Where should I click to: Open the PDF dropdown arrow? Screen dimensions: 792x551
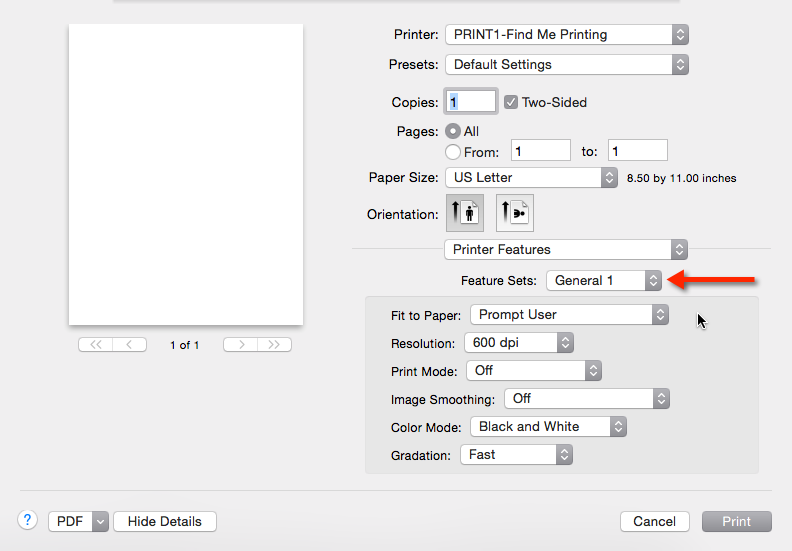point(100,521)
